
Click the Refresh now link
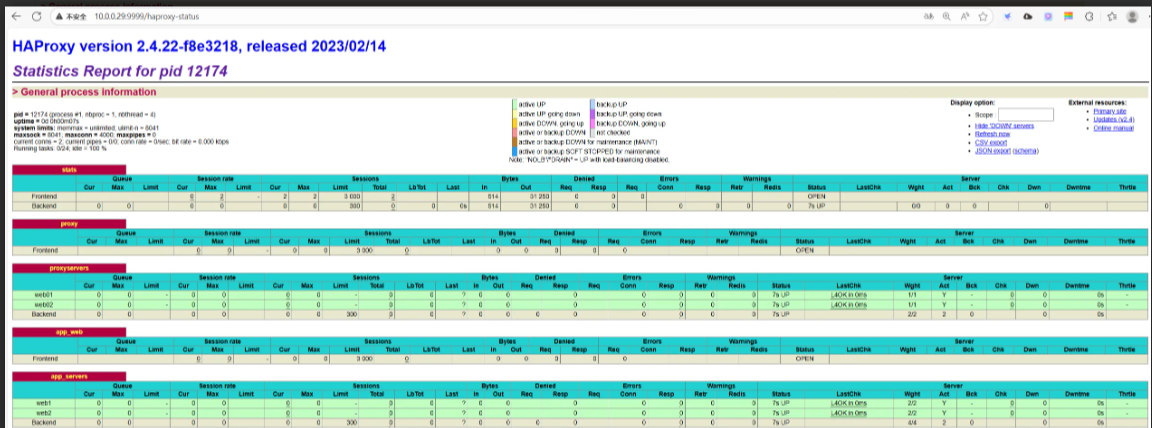992,134
